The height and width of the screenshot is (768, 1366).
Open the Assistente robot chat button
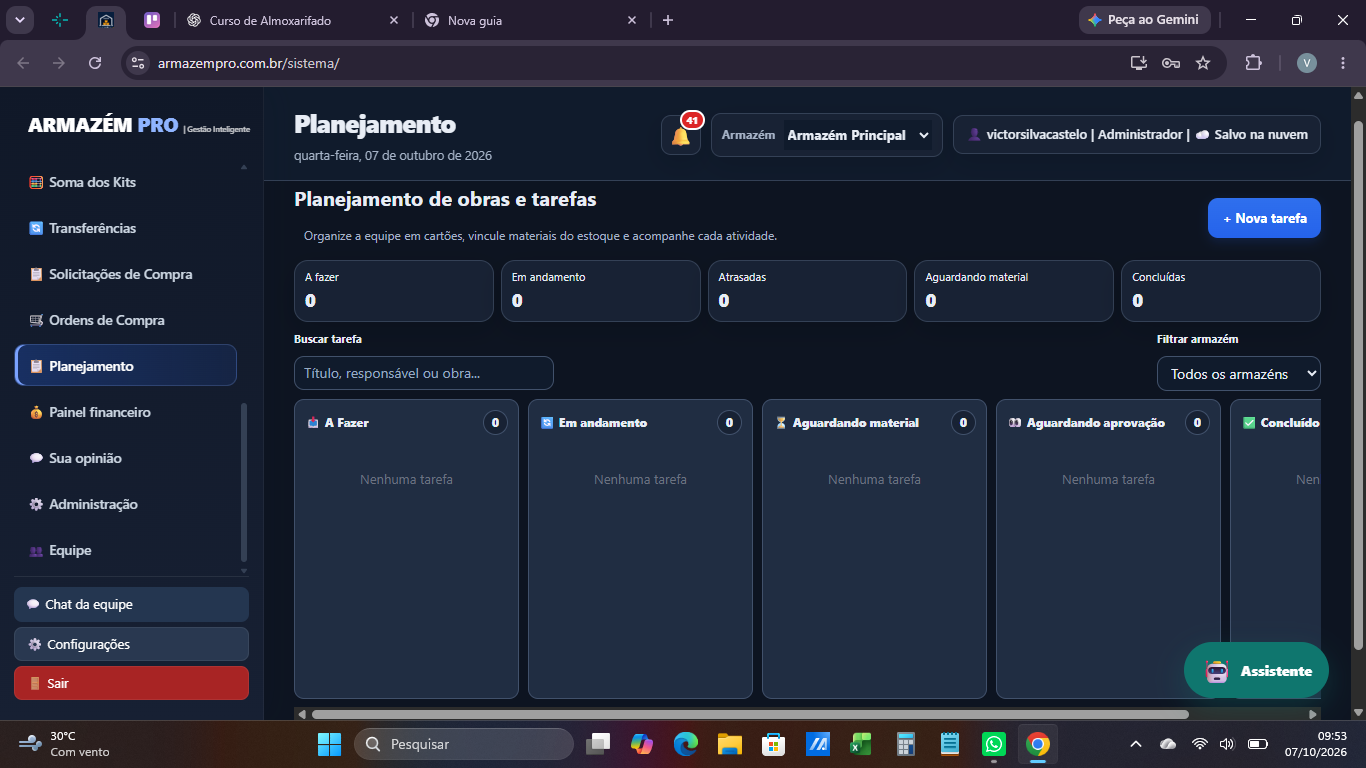[x=1256, y=670]
